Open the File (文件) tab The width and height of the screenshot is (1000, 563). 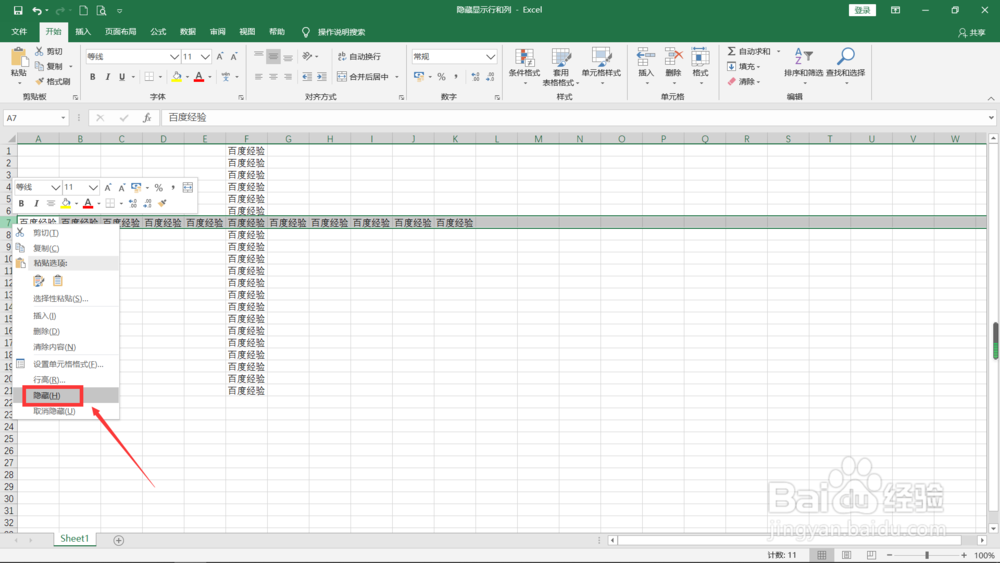tap(19, 32)
